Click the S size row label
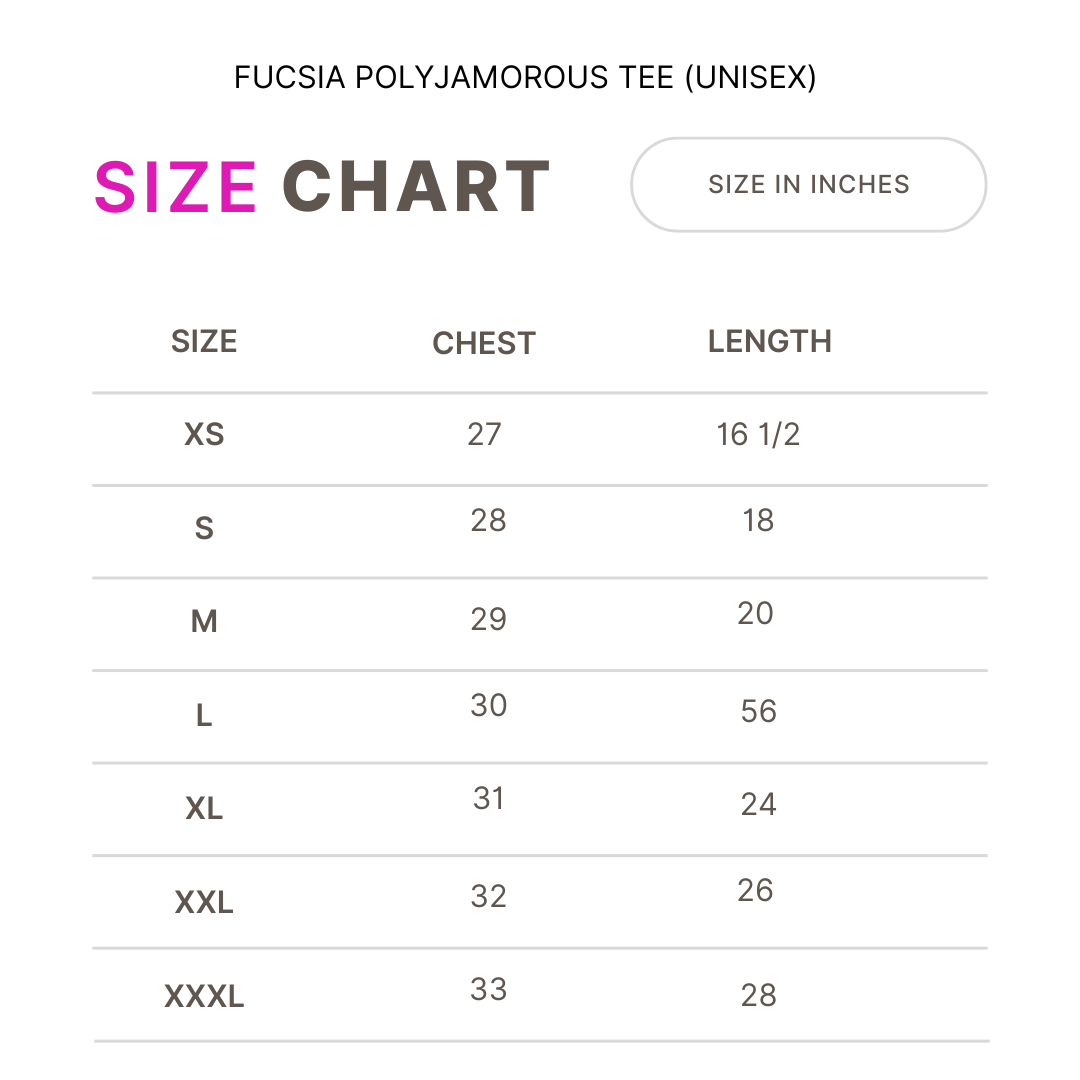The height and width of the screenshot is (1080, 1080). 204,528
